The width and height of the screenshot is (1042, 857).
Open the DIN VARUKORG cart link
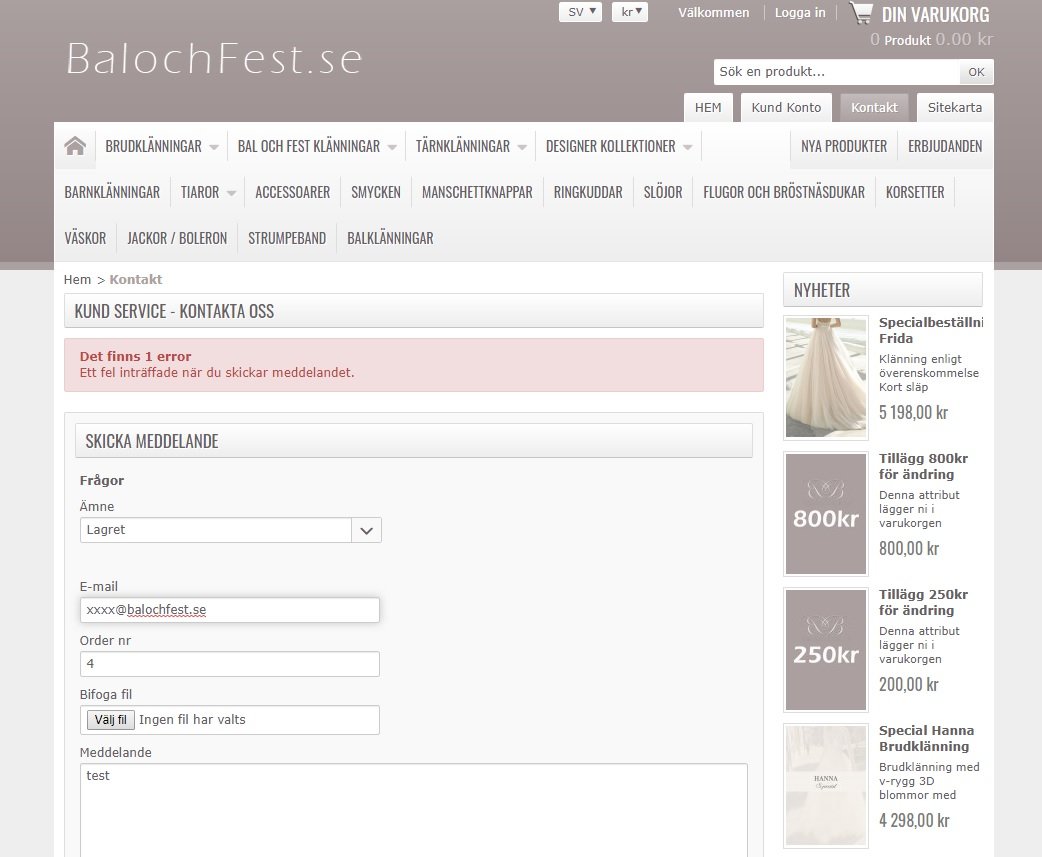pyautogui.click(x=935, y=15)
